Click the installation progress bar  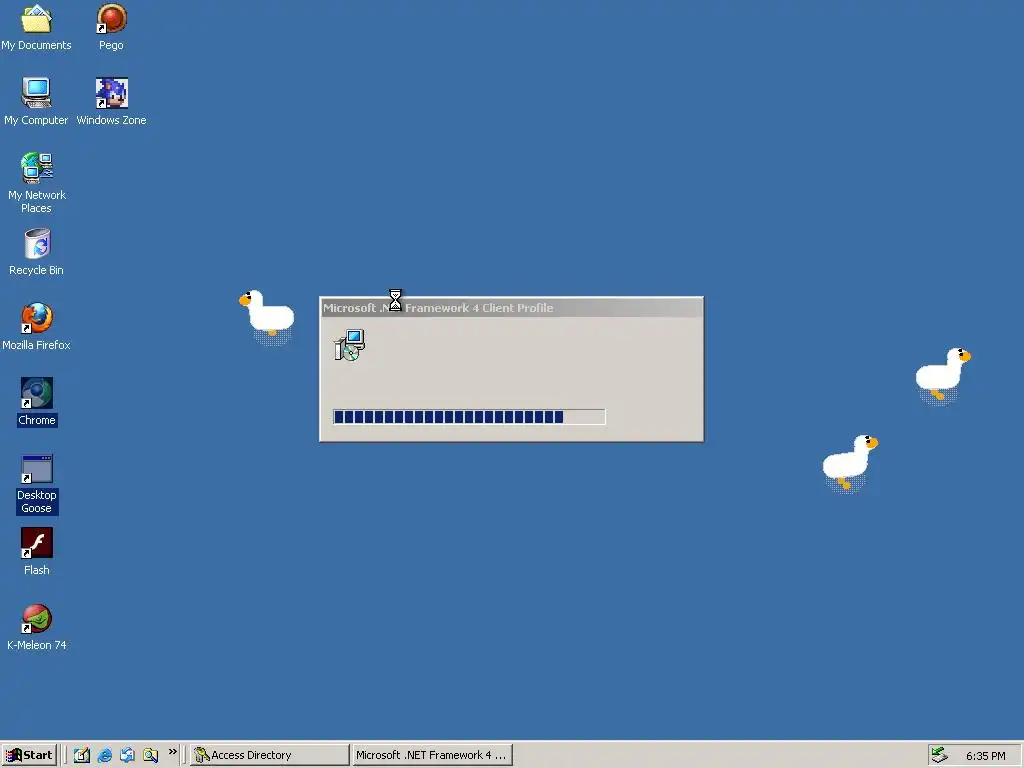(x=469, y=417)
